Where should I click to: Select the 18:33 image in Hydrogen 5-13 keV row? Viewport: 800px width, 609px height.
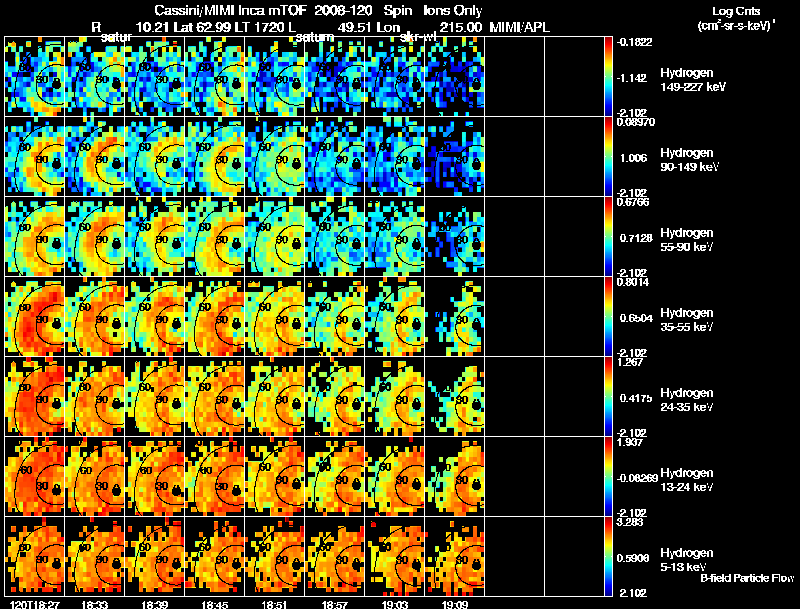pyautogui.click(x=95, y=557)
